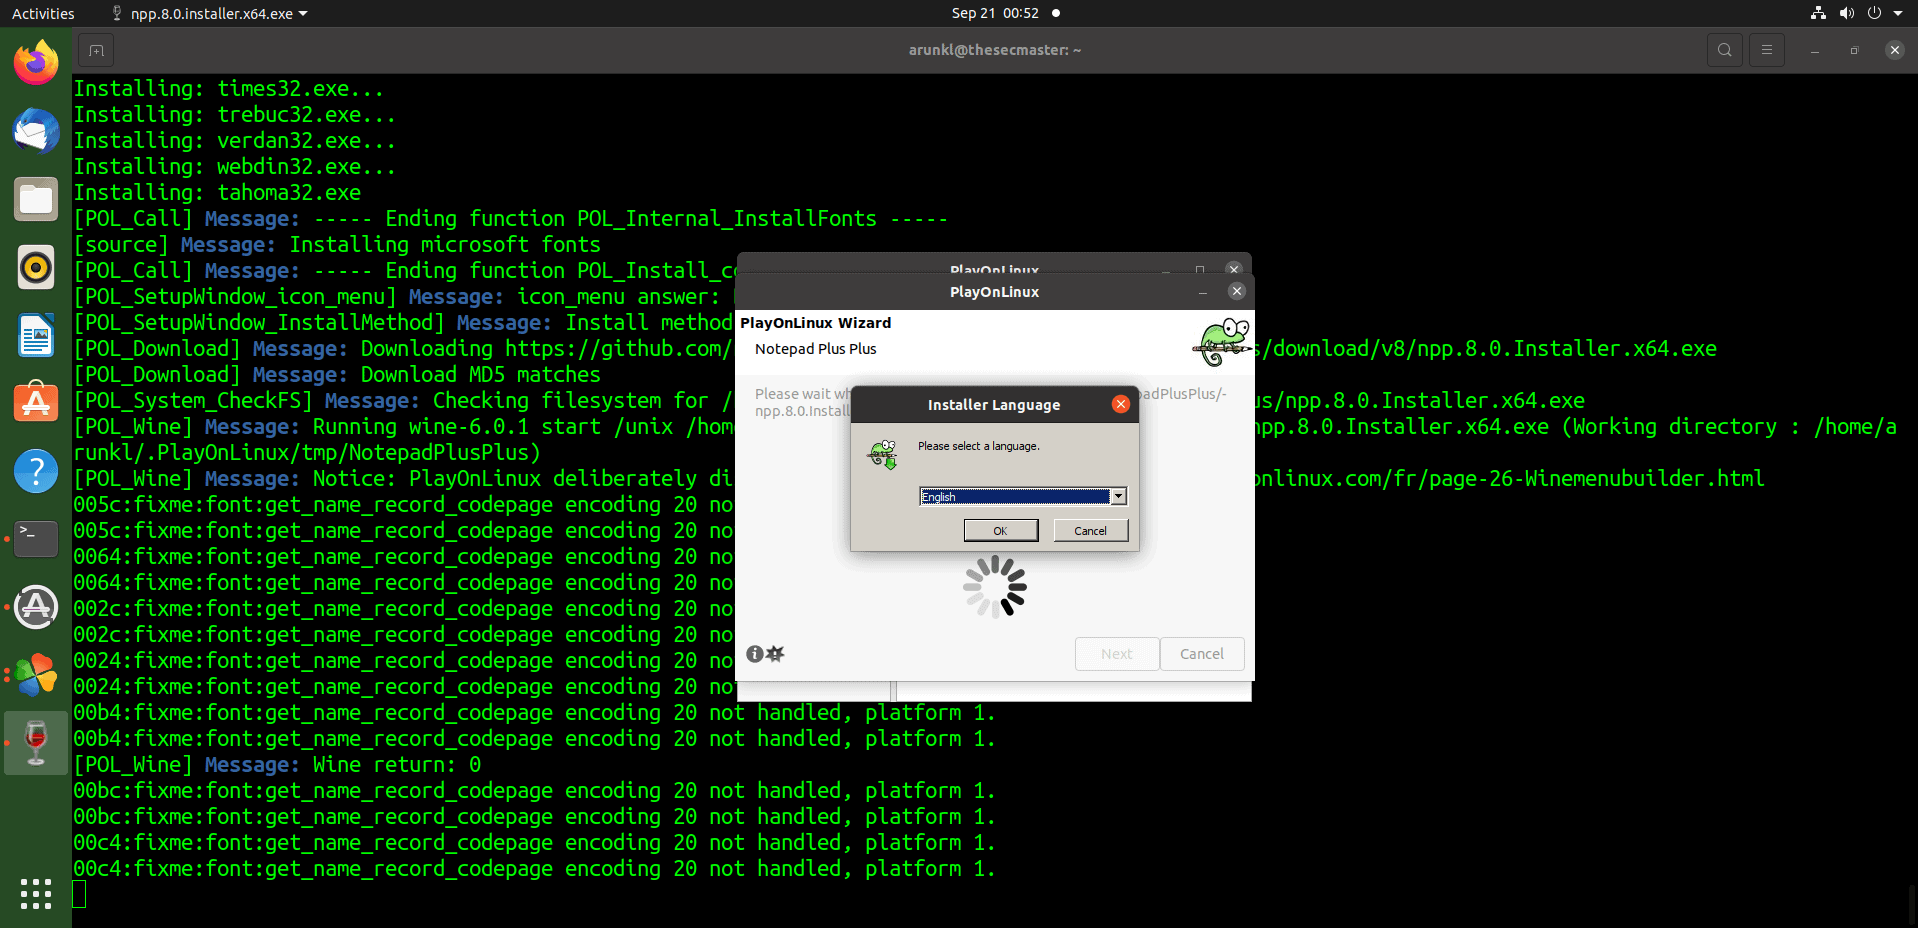Open the Files manager dock icon

[x=36, y=199]
